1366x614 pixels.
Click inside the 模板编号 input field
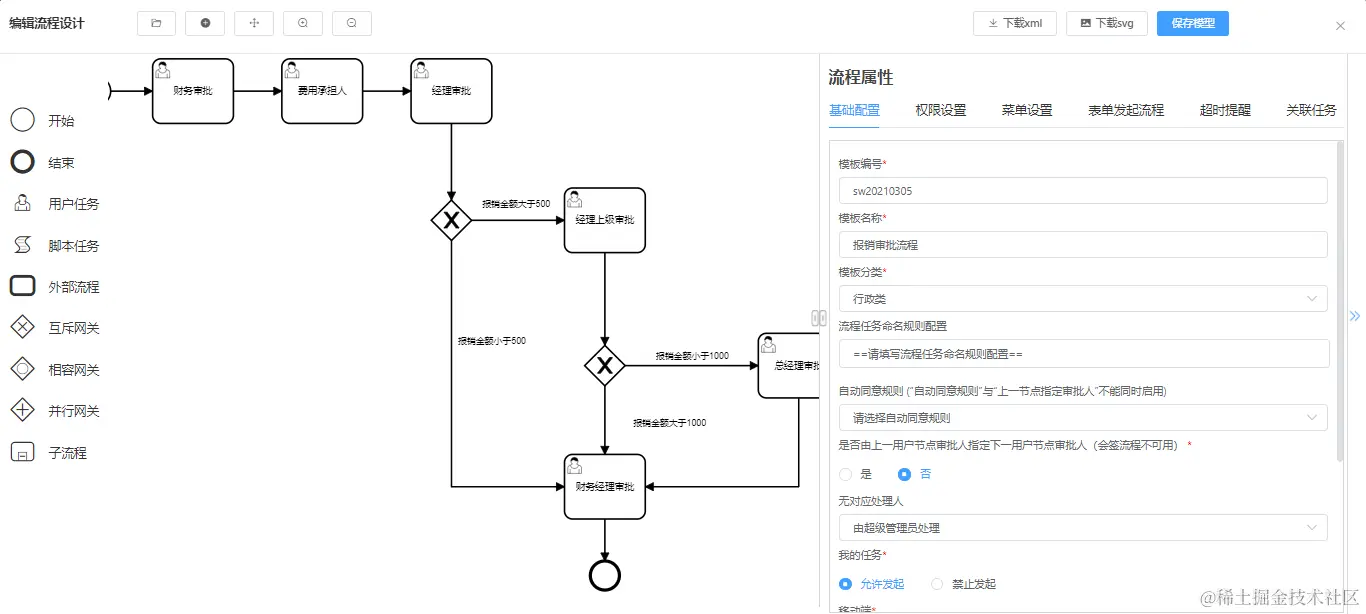[x=1083, y=190]
